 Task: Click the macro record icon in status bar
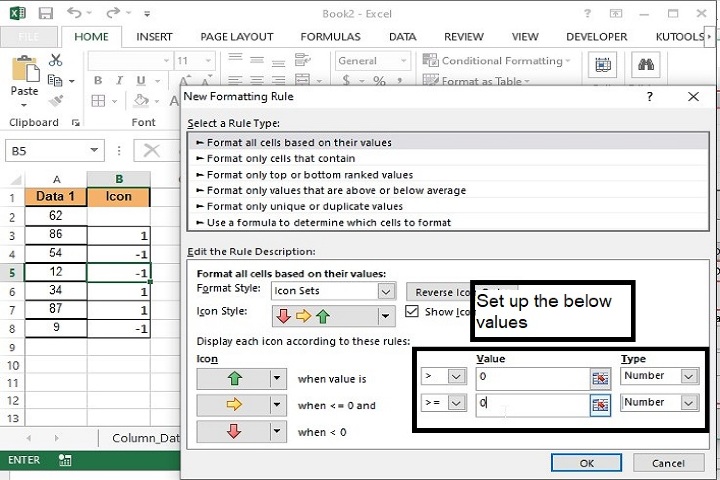pos(65,460)
